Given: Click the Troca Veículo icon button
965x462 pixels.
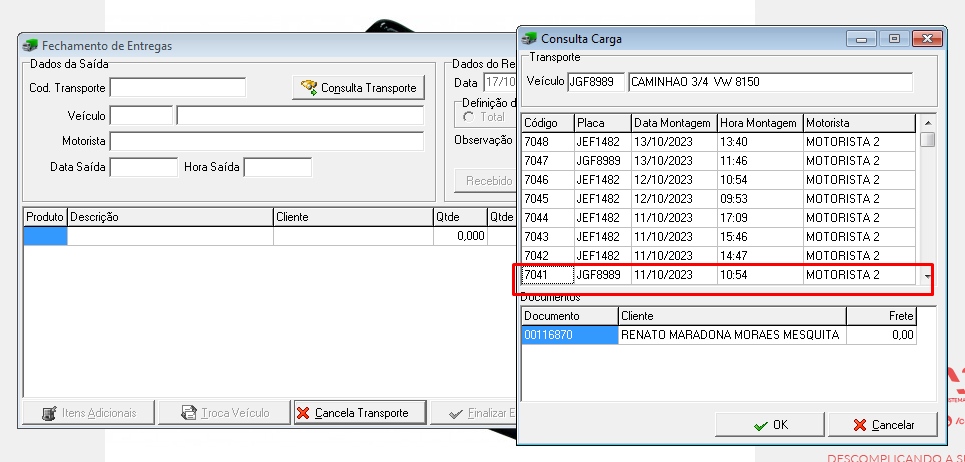Looking at the screenshot, I should [x=224, y=413].
